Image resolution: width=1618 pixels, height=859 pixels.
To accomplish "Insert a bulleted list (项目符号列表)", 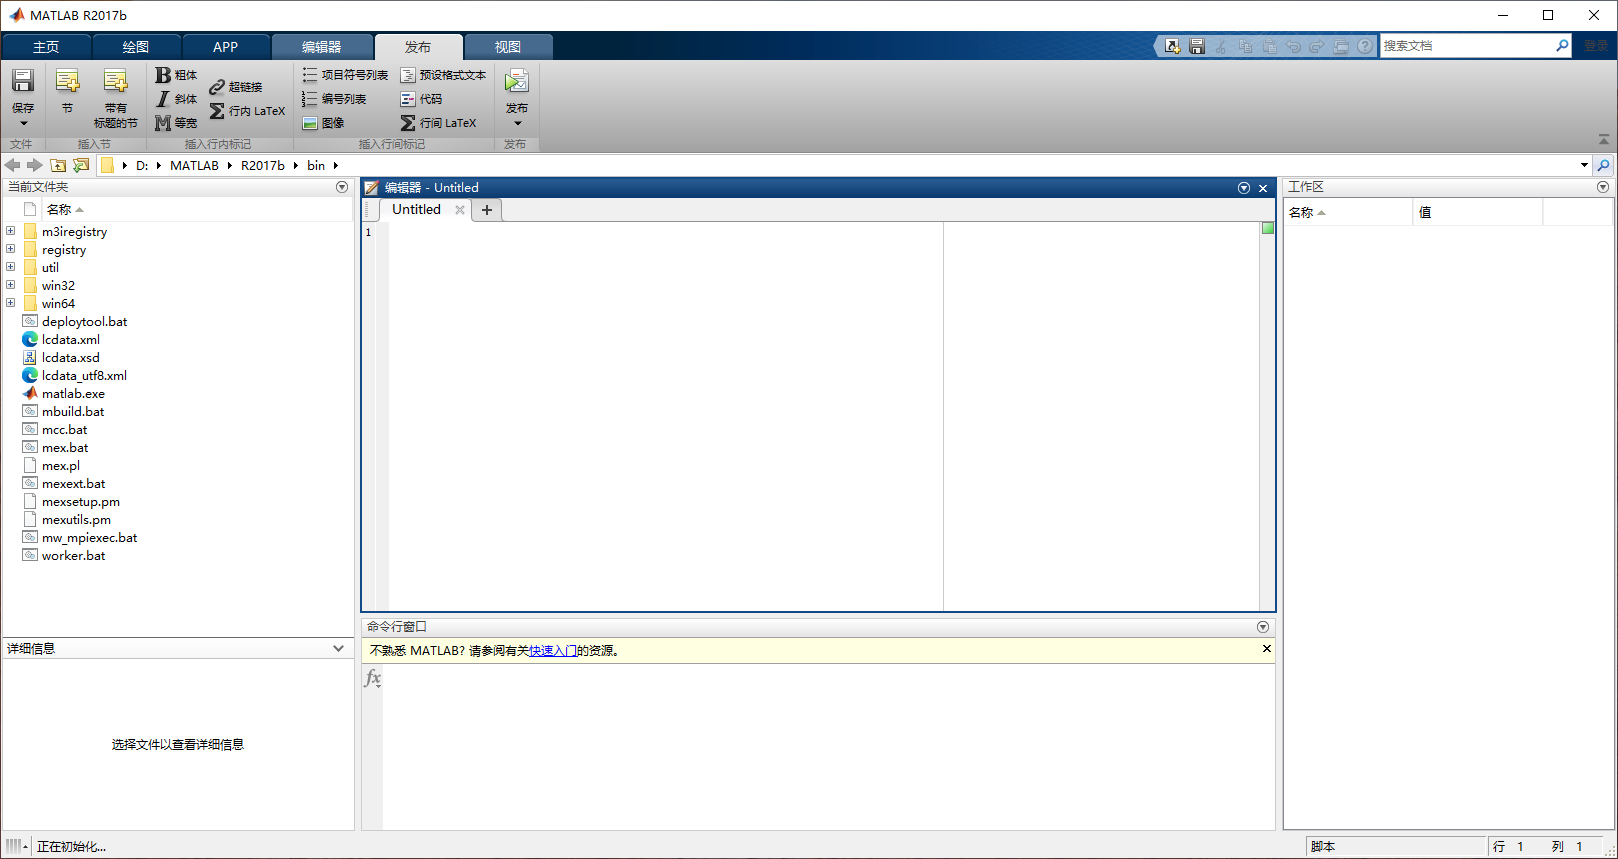I will point(345,75).
